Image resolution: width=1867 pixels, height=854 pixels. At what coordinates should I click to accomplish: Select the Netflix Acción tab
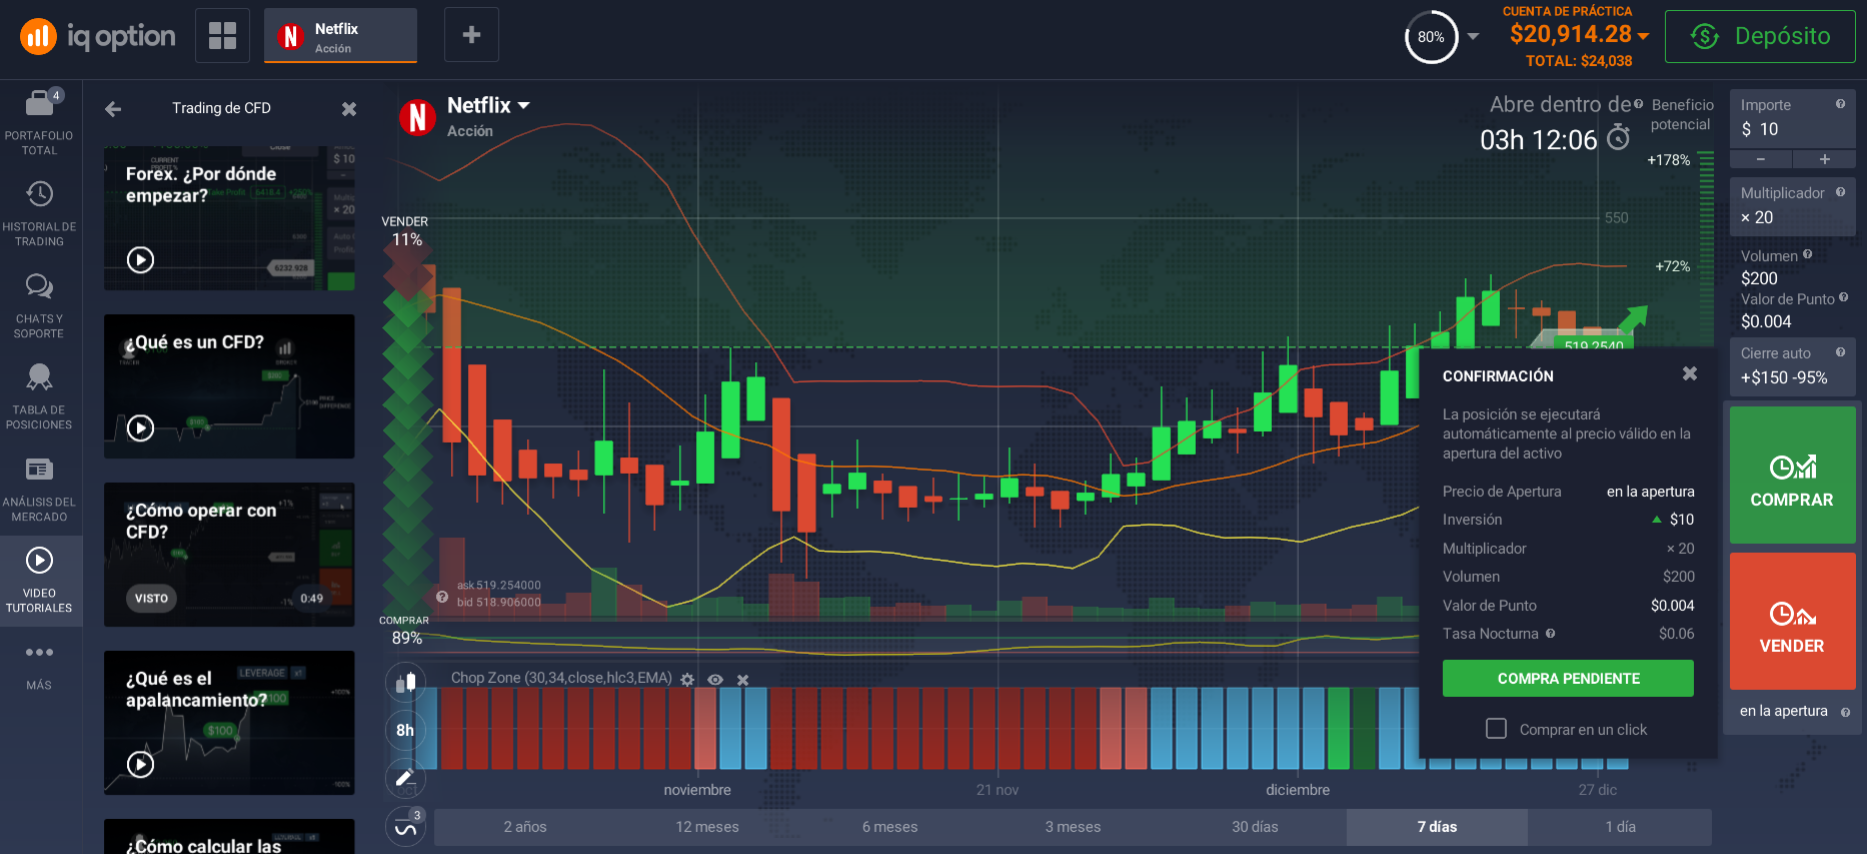[x=340, y=36]
